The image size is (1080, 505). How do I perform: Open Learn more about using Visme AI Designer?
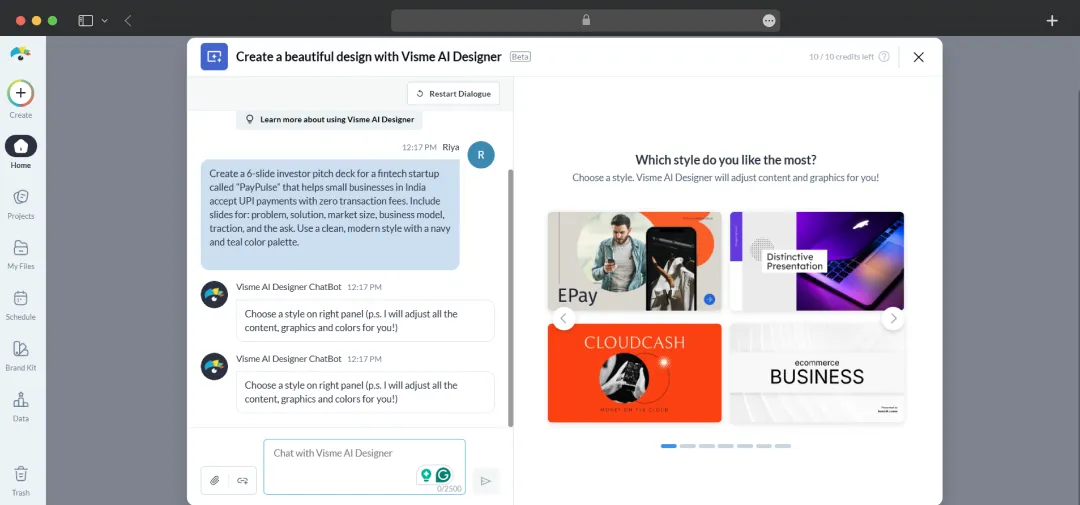point(329,119)
